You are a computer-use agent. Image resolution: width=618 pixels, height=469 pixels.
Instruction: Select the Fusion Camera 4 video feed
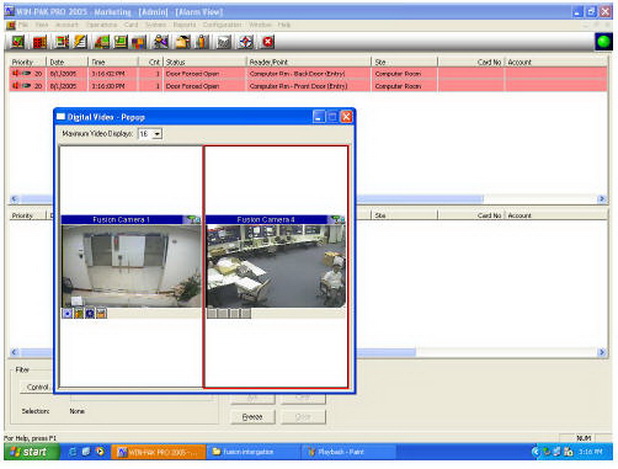point(276,266)
